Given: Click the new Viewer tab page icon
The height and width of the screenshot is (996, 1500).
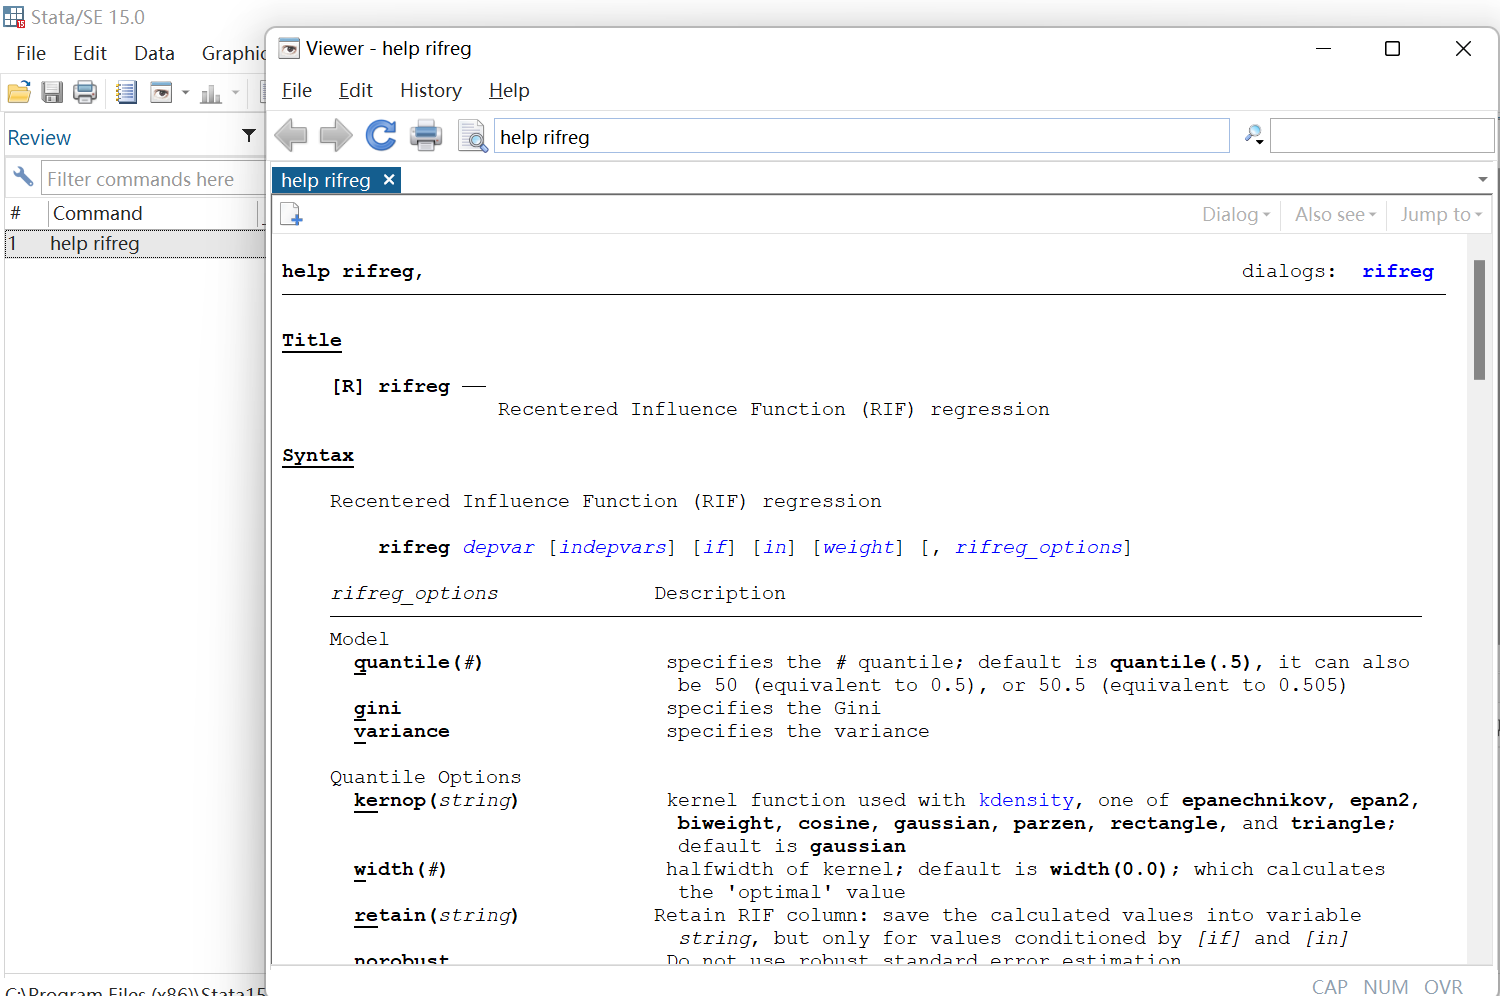Looking at the screenshot, I should (291, 214).
